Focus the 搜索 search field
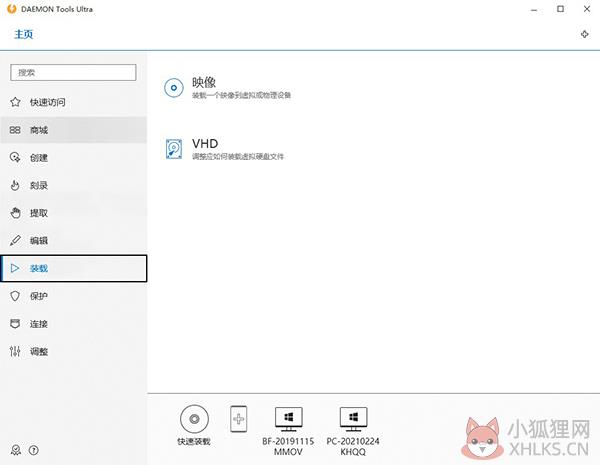Screen dimensions: 600x465 point(73,72)
